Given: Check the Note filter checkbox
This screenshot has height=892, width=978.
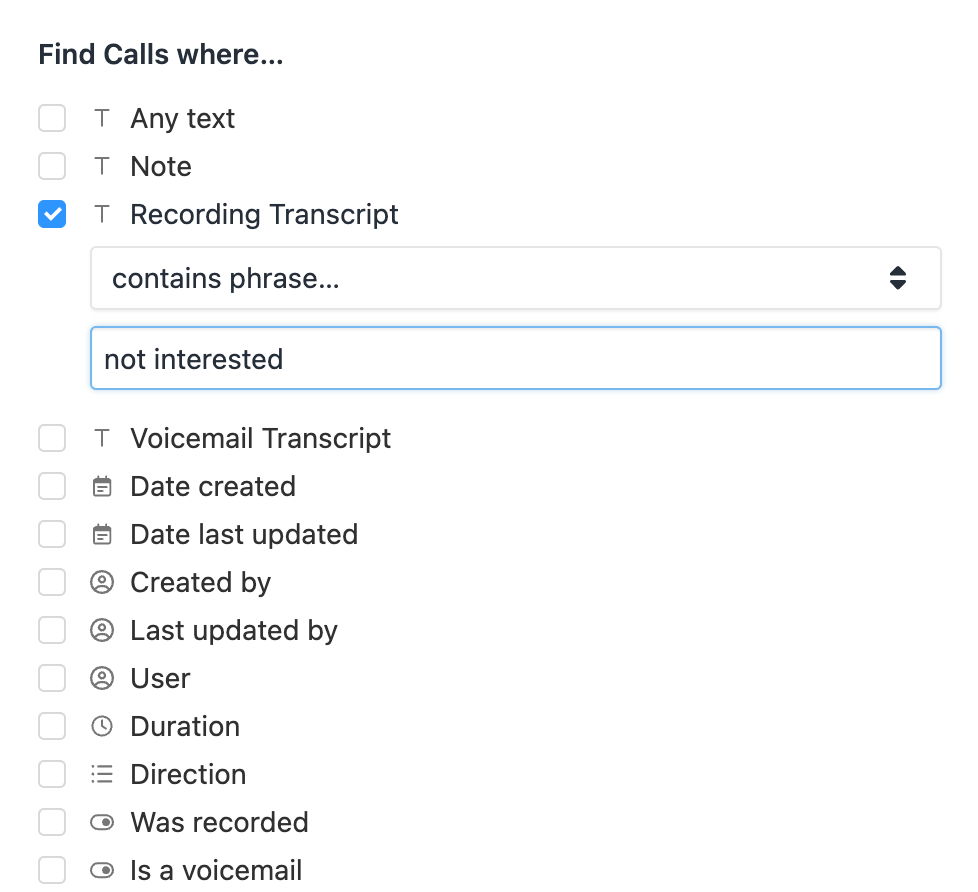Looking at the screenshot, I should pos(52,166).
